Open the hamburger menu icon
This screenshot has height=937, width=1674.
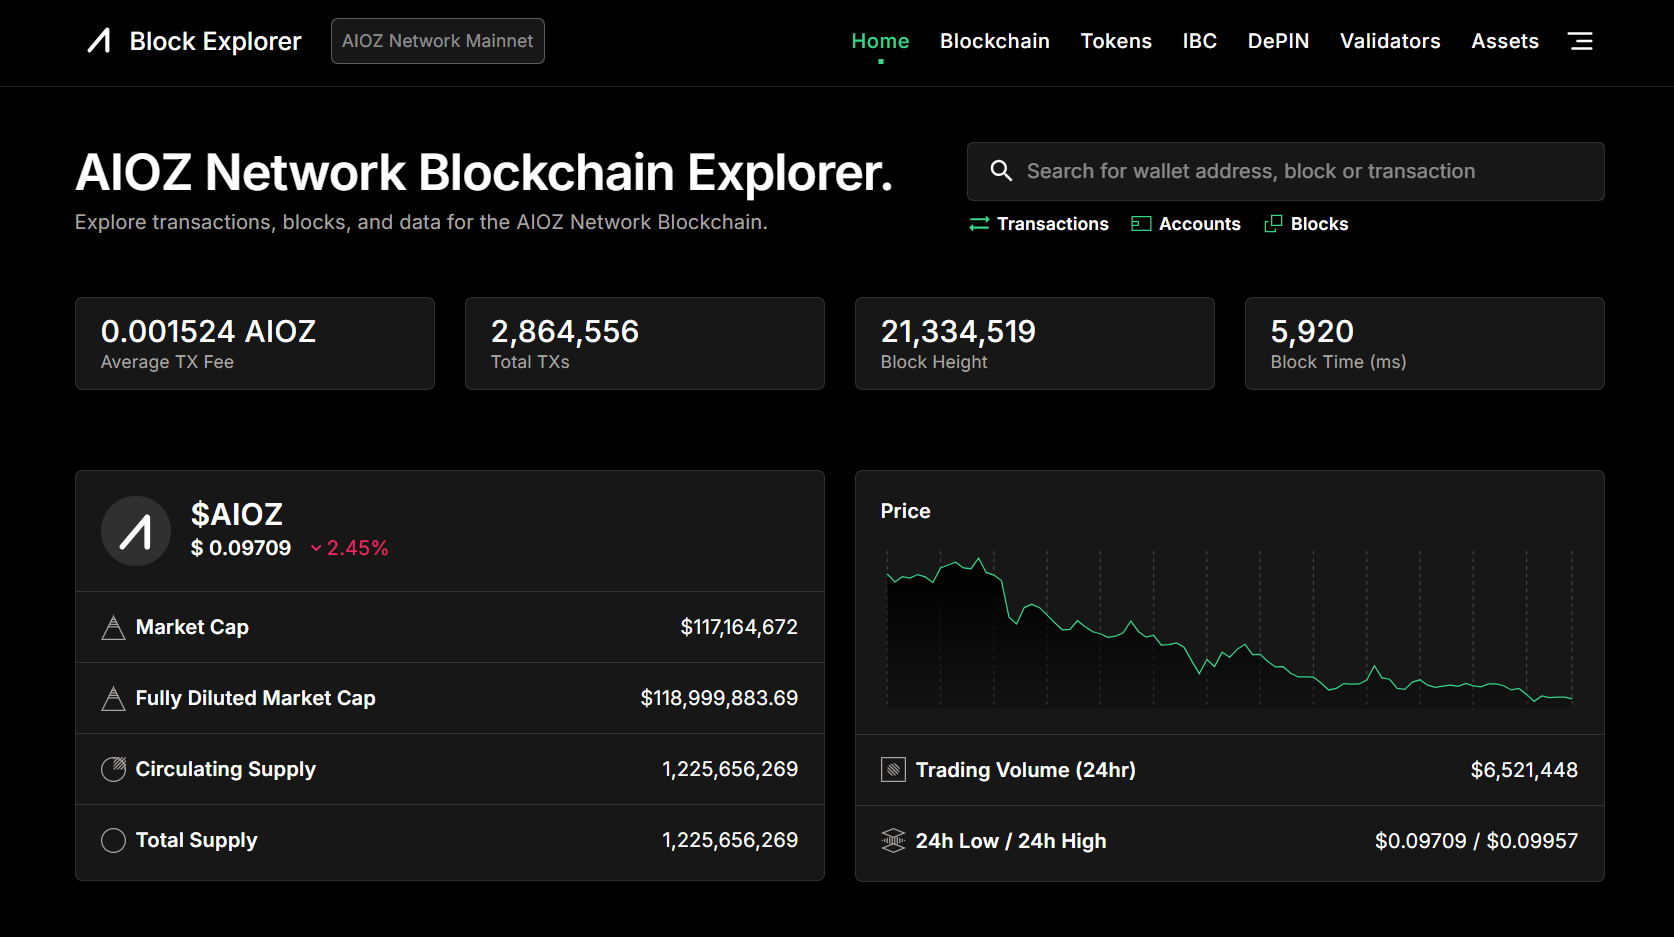coord(1580,41)
